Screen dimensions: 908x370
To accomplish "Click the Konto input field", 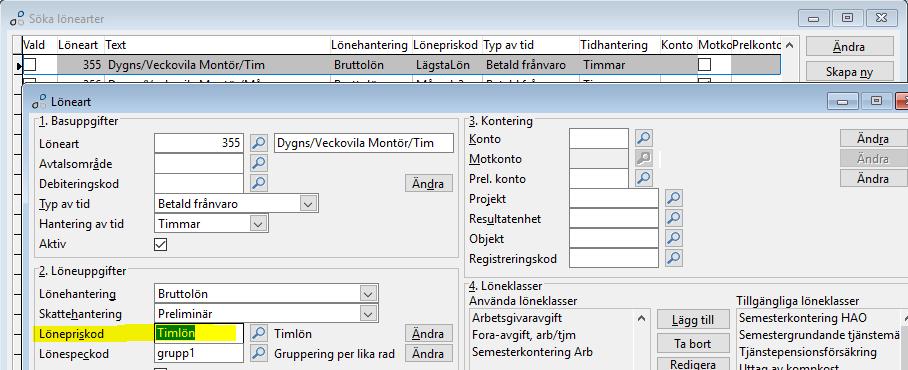I will [599, 138].
